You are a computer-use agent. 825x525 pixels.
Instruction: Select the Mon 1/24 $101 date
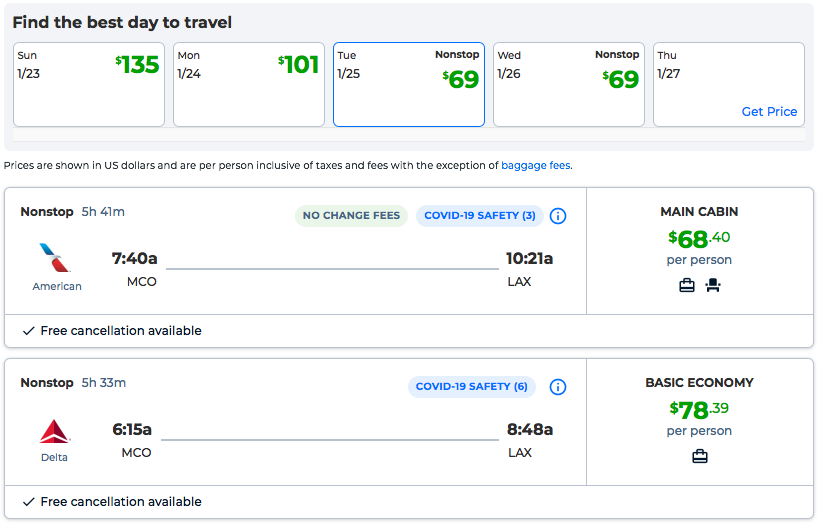[x=249, y=85]
